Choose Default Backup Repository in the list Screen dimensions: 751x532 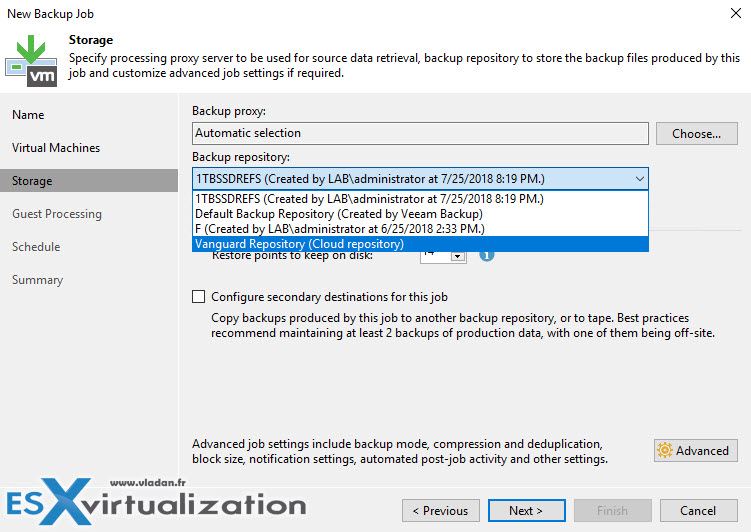coord(420,214)
